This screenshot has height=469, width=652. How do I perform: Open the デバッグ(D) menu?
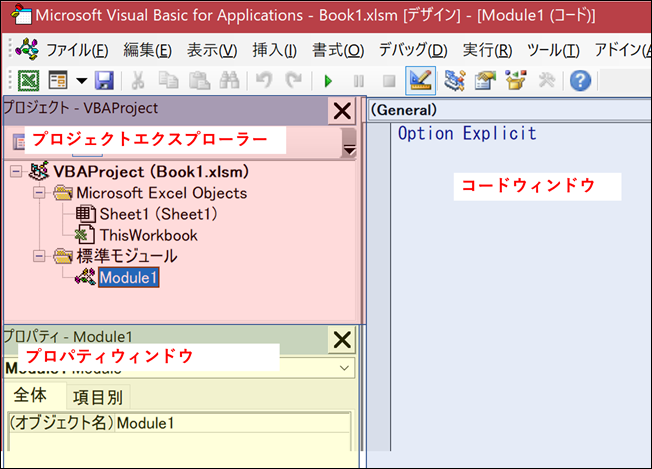413,50
